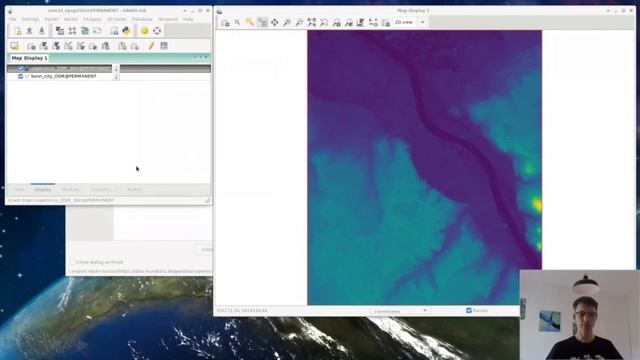
Task: Switch to the Display tab
Action: tap(42, 190)
